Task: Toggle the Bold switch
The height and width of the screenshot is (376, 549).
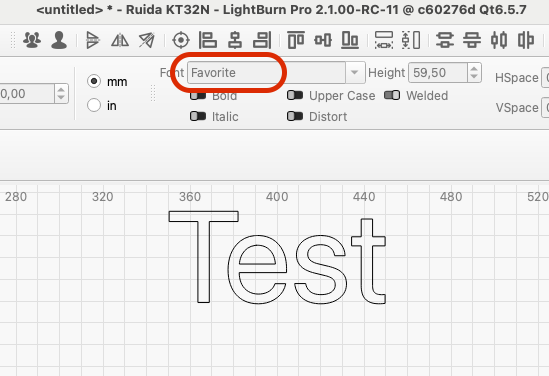Action: coord(198,96)
